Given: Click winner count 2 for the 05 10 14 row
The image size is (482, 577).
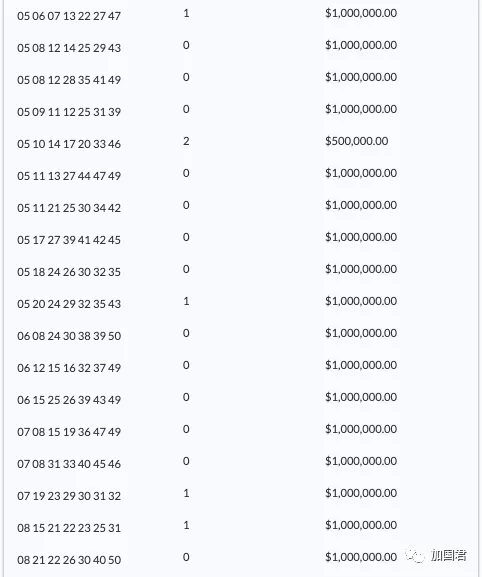Looking at the screenshot, I should pyautogui.click(x=186, y=141).
